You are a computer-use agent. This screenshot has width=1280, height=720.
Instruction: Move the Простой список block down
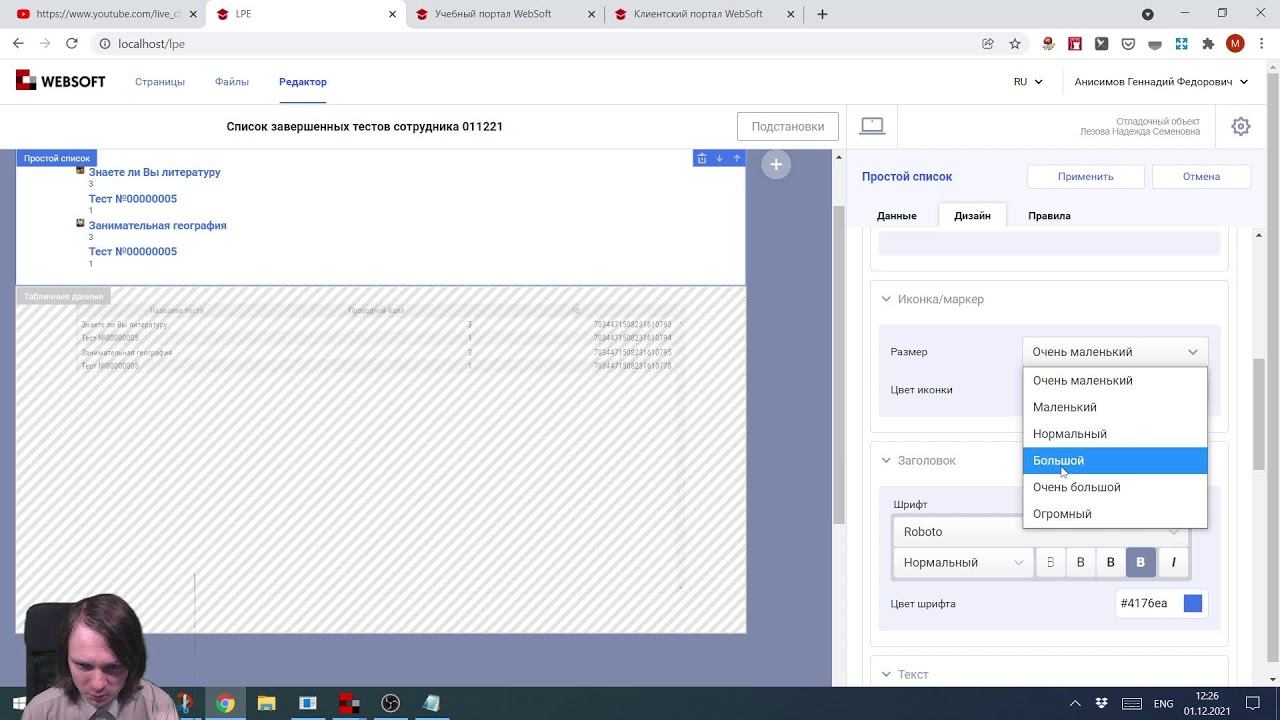(719, 158)
